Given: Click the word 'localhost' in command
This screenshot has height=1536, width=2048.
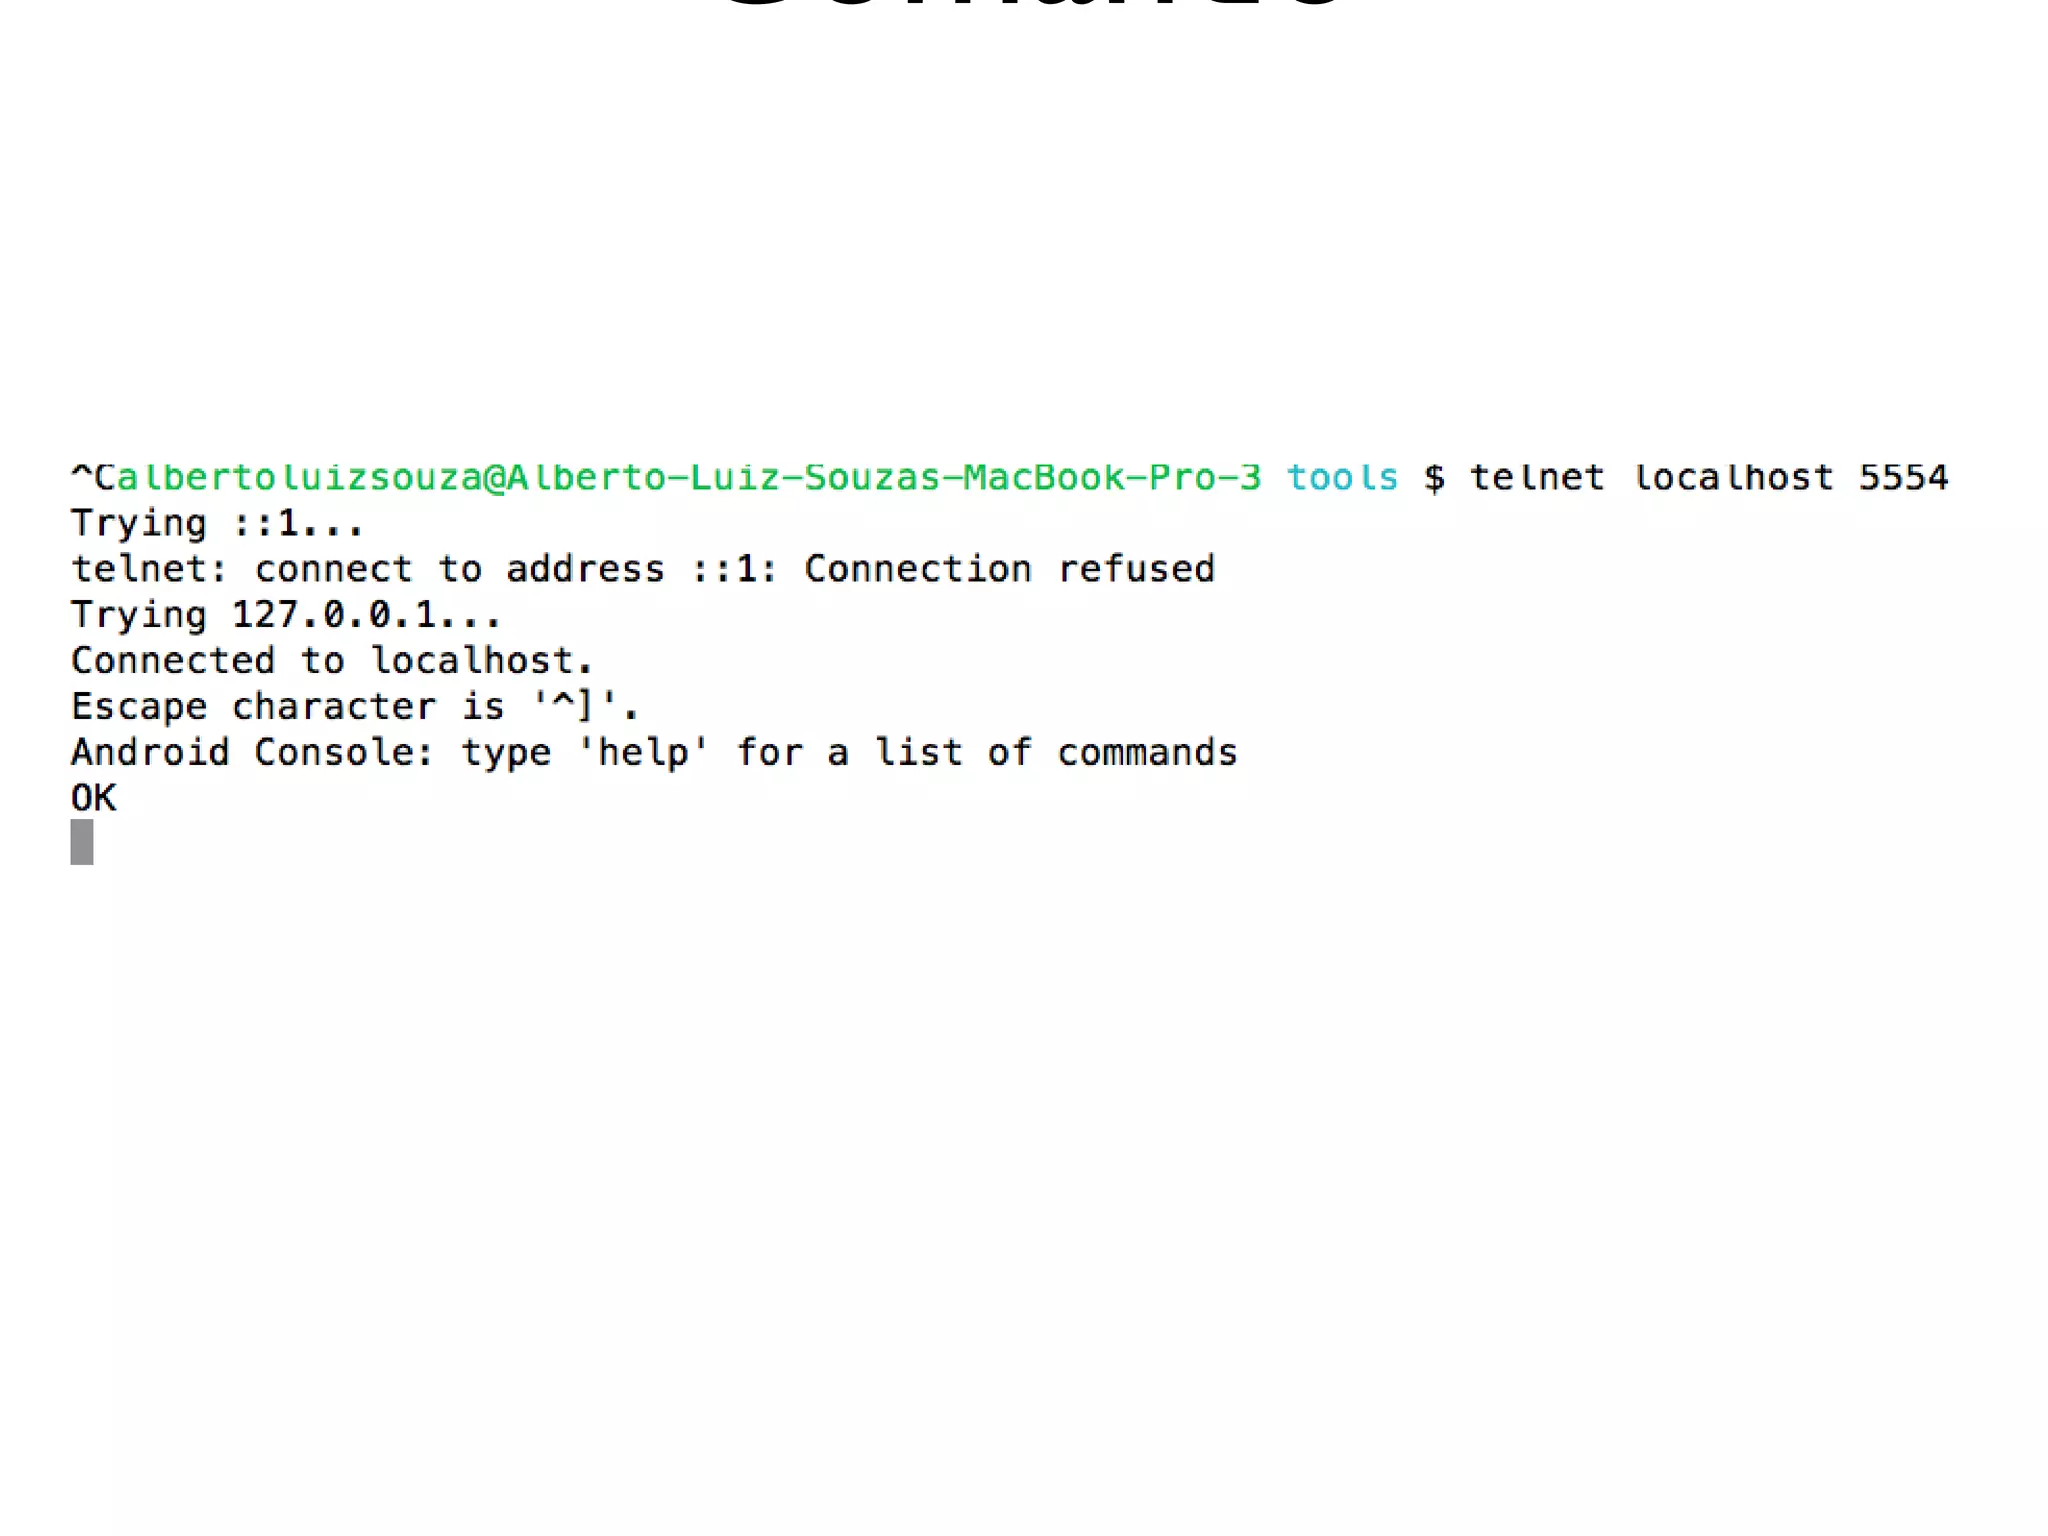Looking at the screenshot, I should pyautogui.click(x=1732, y=477).
